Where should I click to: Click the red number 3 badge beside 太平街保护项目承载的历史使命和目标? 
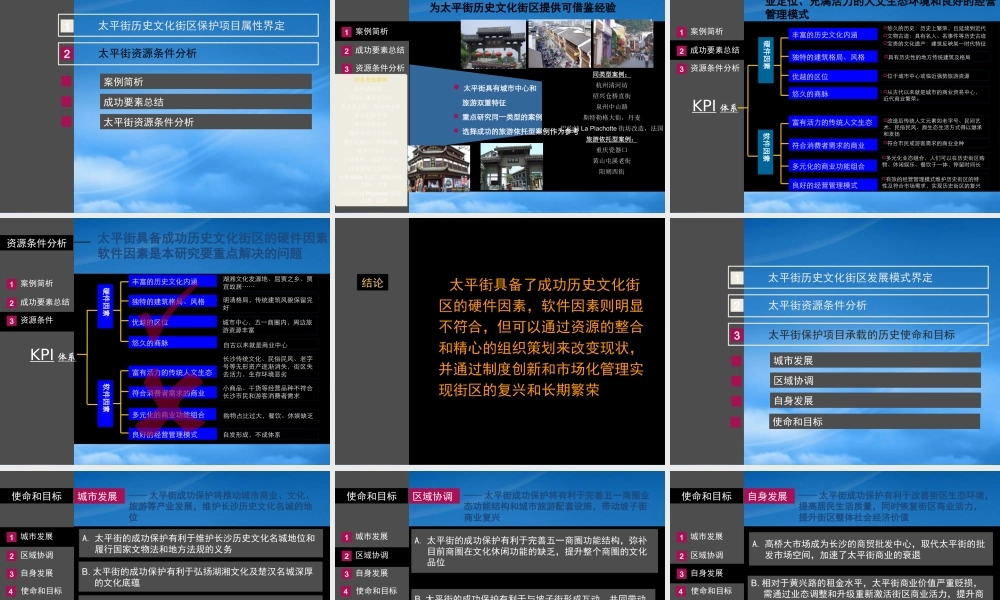point(737,335)
